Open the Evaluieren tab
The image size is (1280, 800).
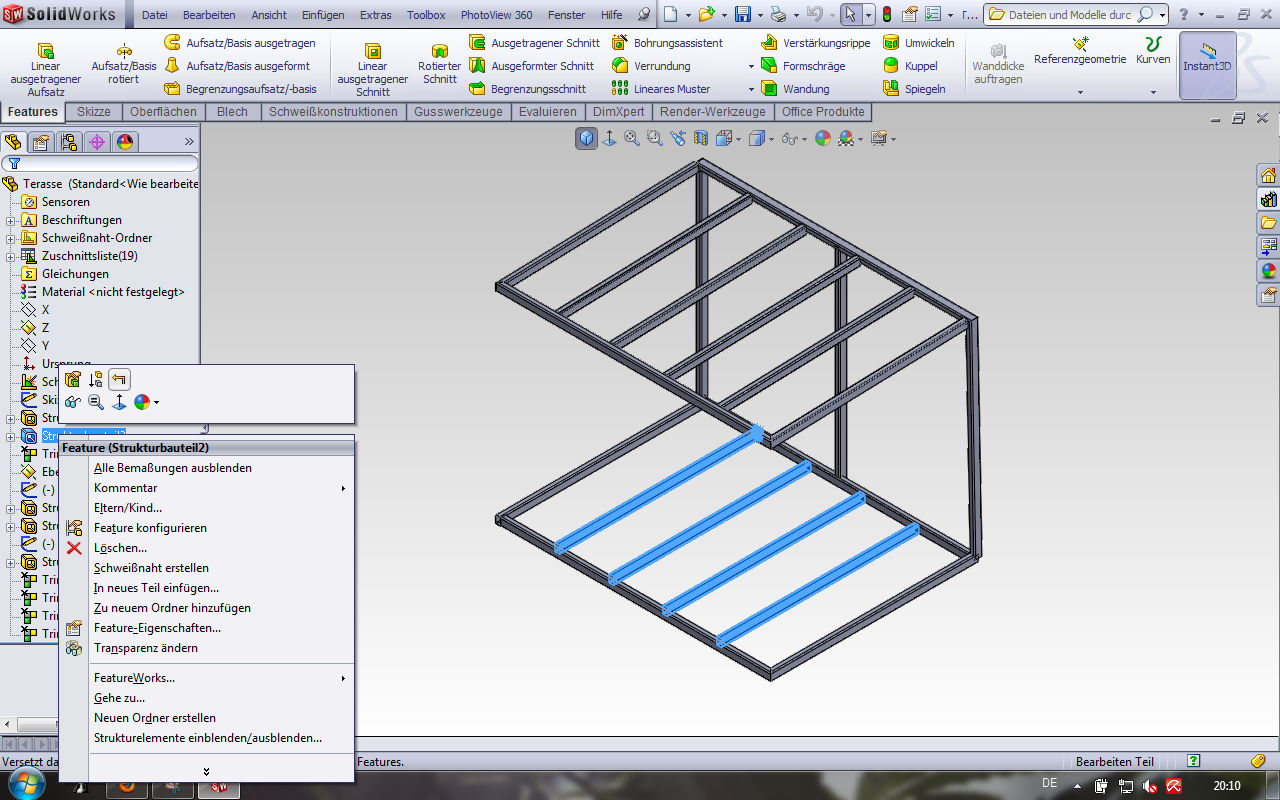tap(547, 112)
